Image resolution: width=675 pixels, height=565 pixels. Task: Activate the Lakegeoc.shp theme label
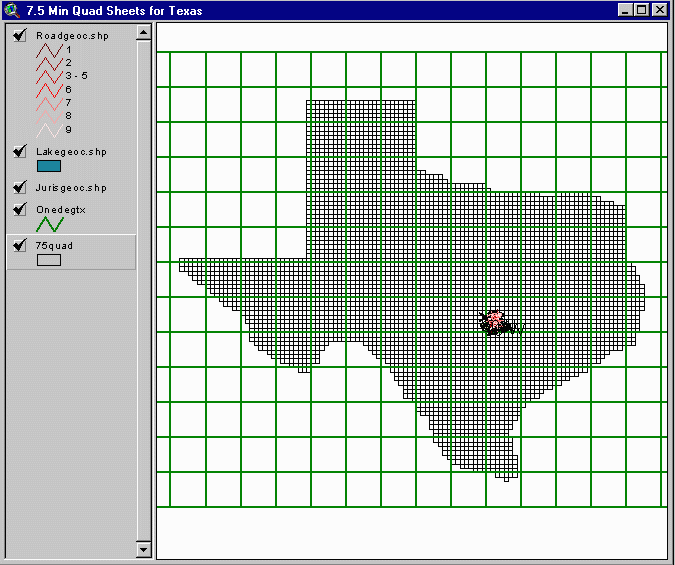[71, 152]
